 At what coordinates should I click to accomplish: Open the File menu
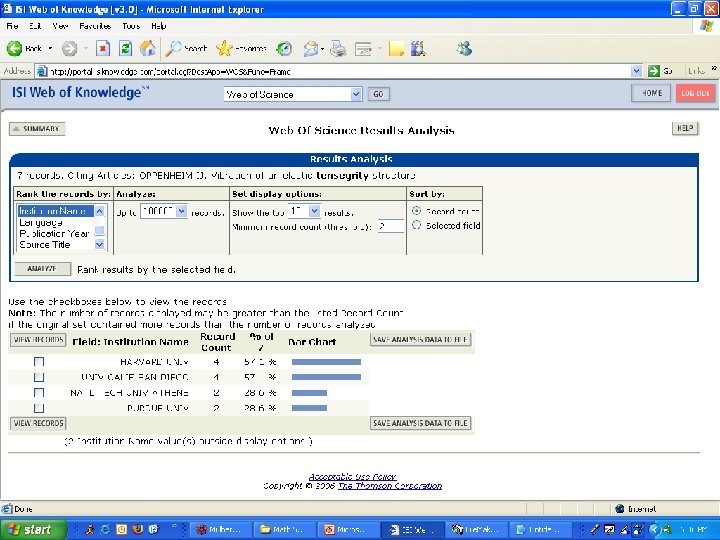tap(12, 26)
